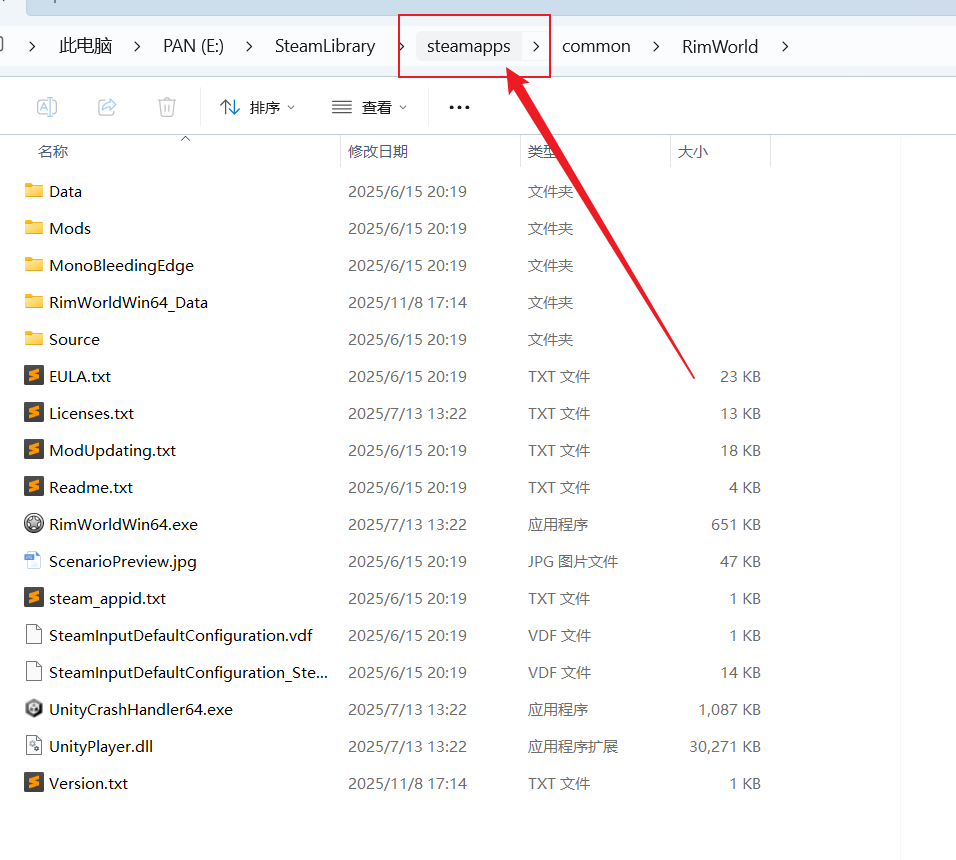Click the UnityPlayer.dll file icon
Viewport: 956px width, 860px height.
click(34, 746)
